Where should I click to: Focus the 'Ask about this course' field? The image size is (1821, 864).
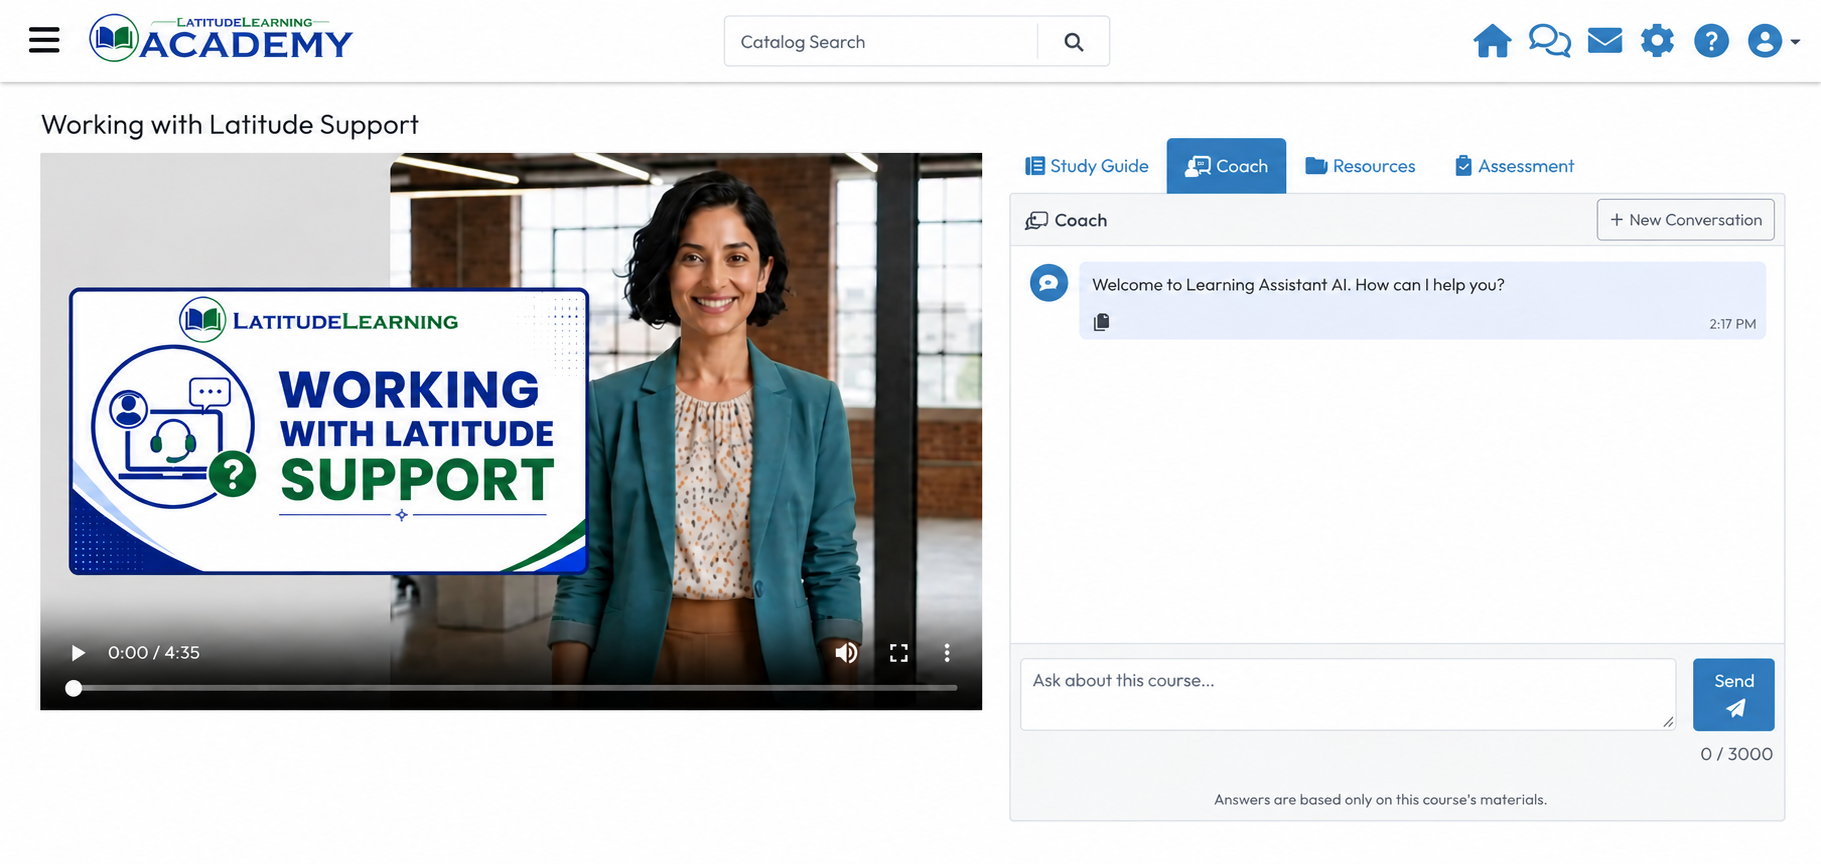tap(1348, 694)
